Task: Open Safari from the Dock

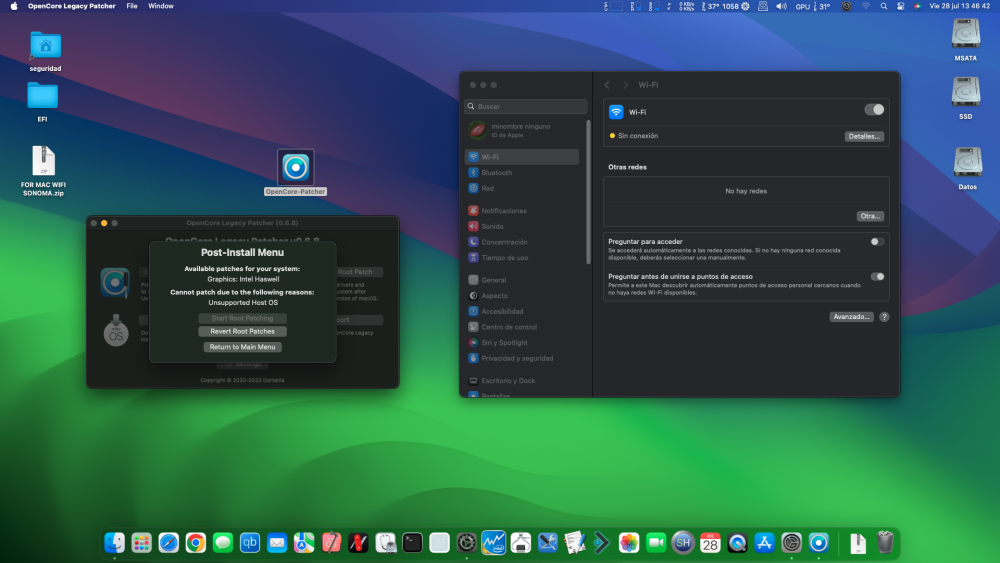Action: 168,543
